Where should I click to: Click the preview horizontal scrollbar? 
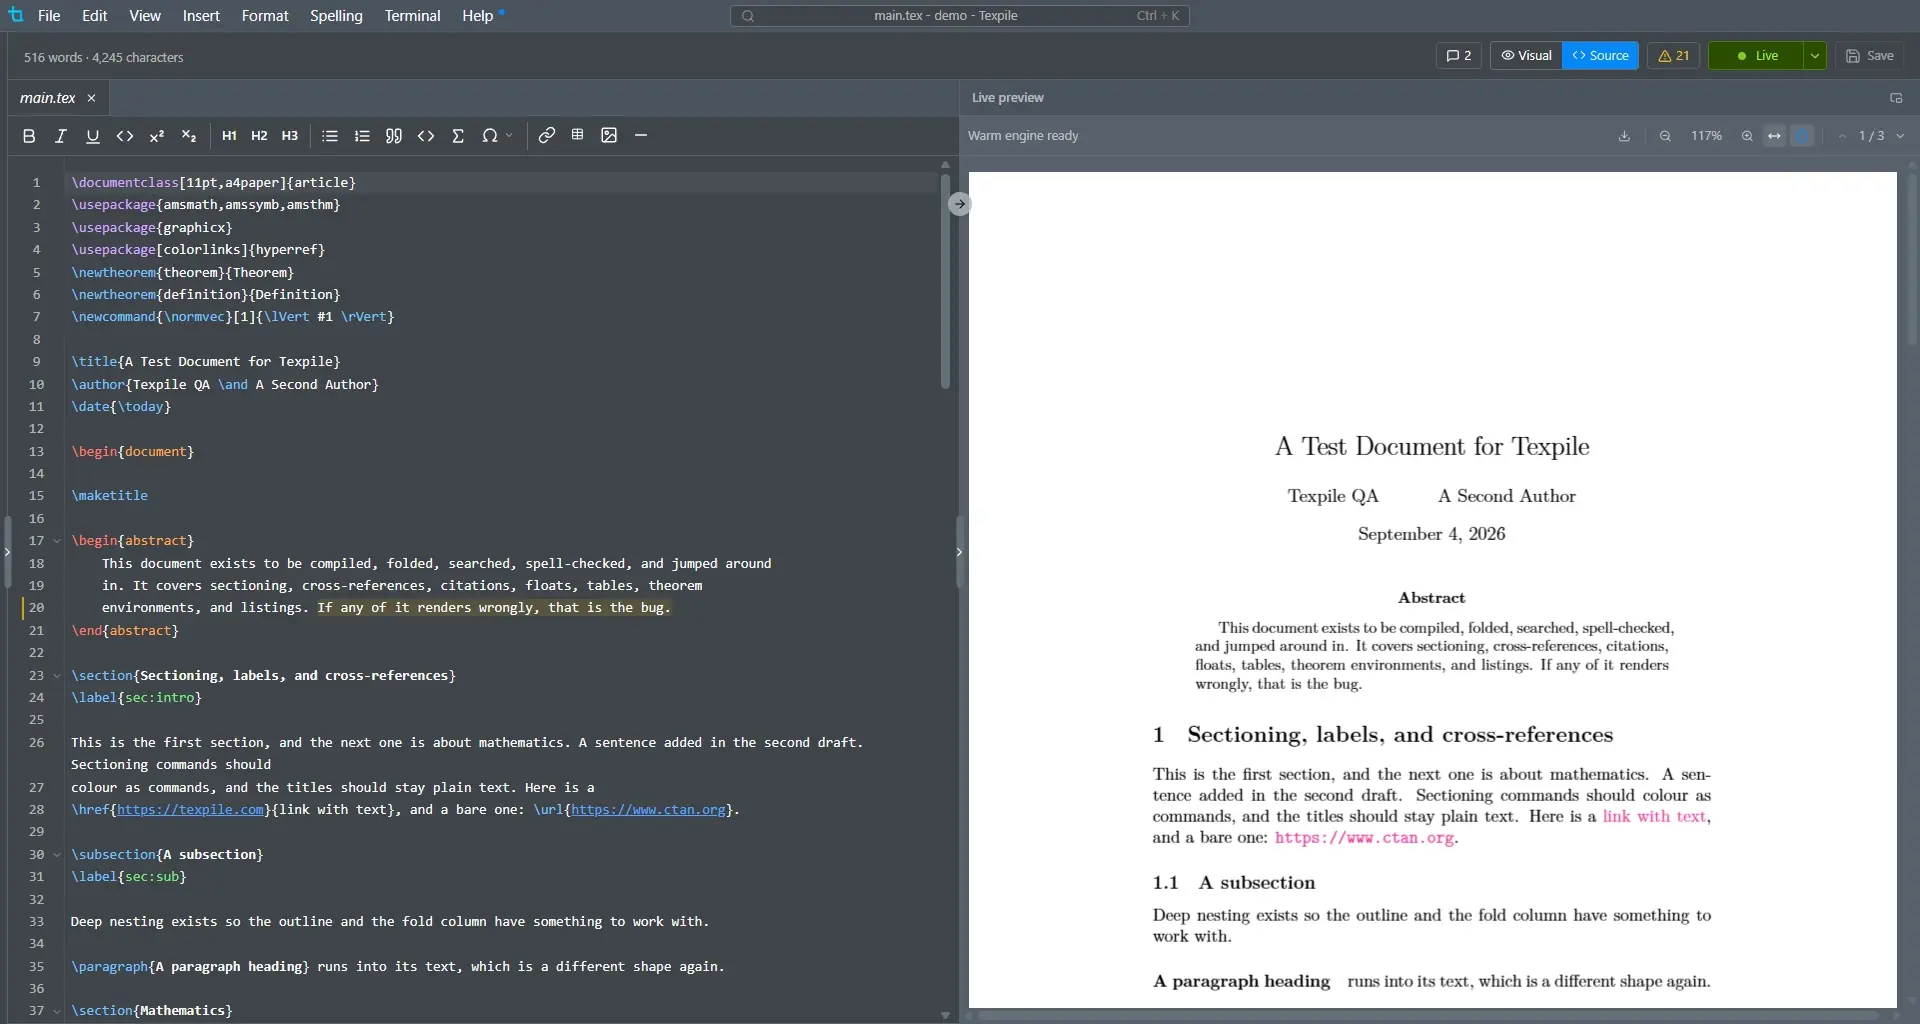coord(1428,1016)
